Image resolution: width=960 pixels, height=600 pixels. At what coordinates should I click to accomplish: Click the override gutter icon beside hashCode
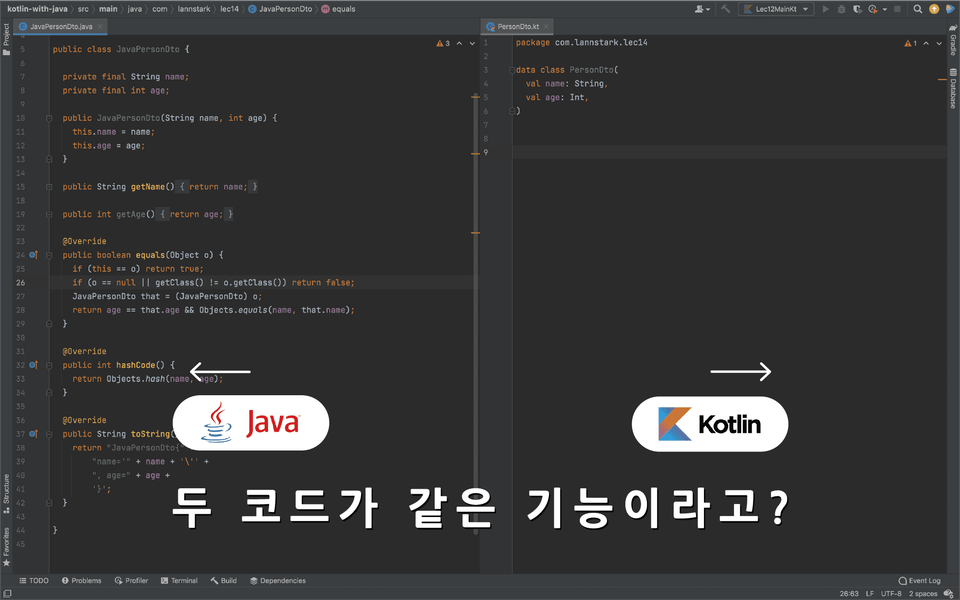(34, 365)
